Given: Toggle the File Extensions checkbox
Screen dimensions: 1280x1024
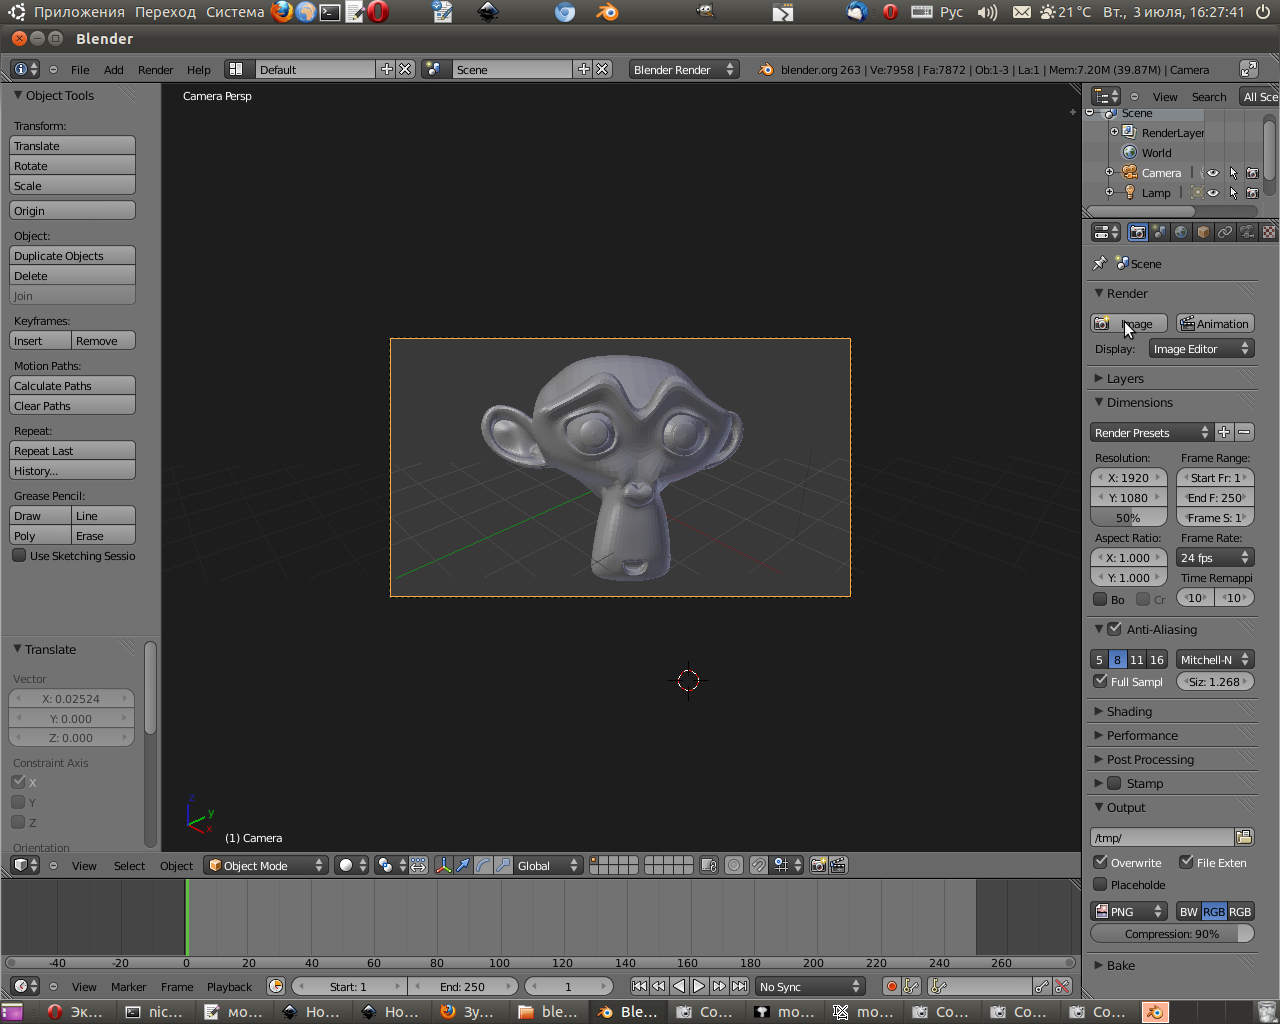Looking at the screenshot, I should pos(1186,862).
